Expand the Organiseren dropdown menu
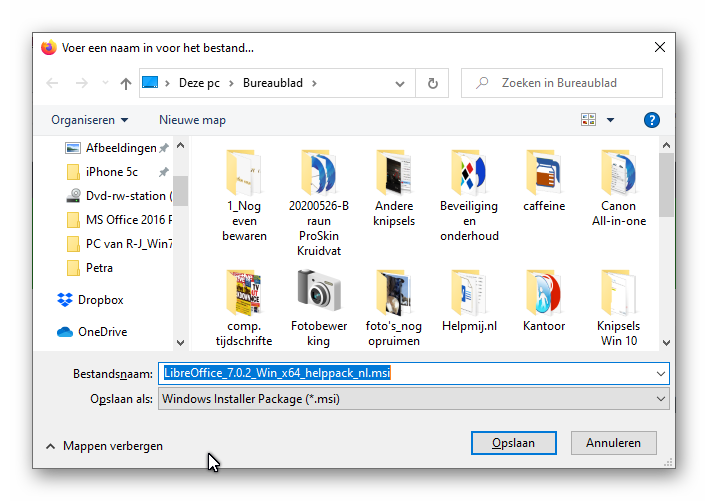 click(89, 120)
